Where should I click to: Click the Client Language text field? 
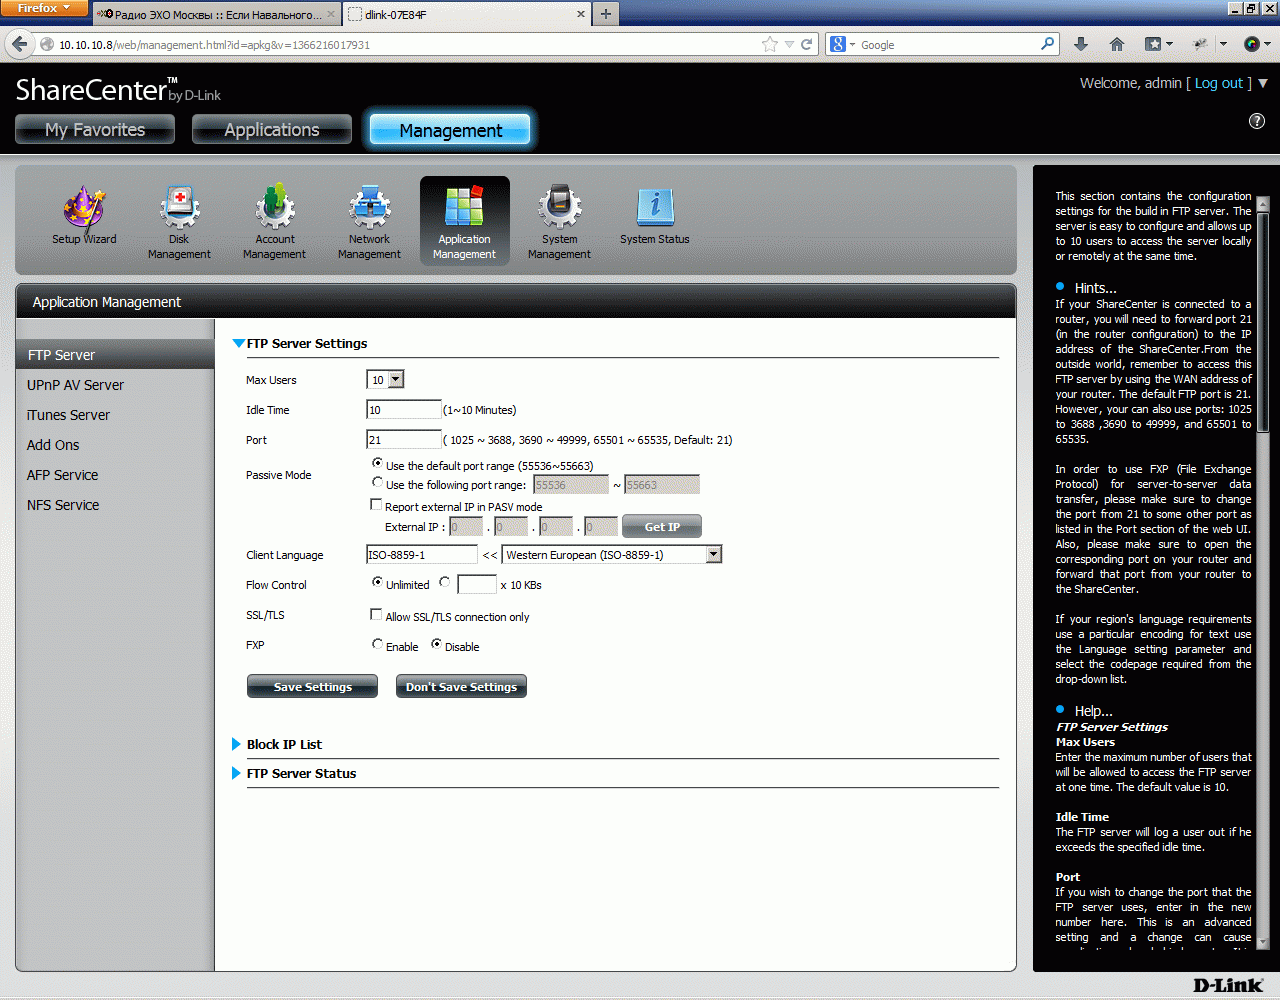pyautogui.click(x=422, y=555)
